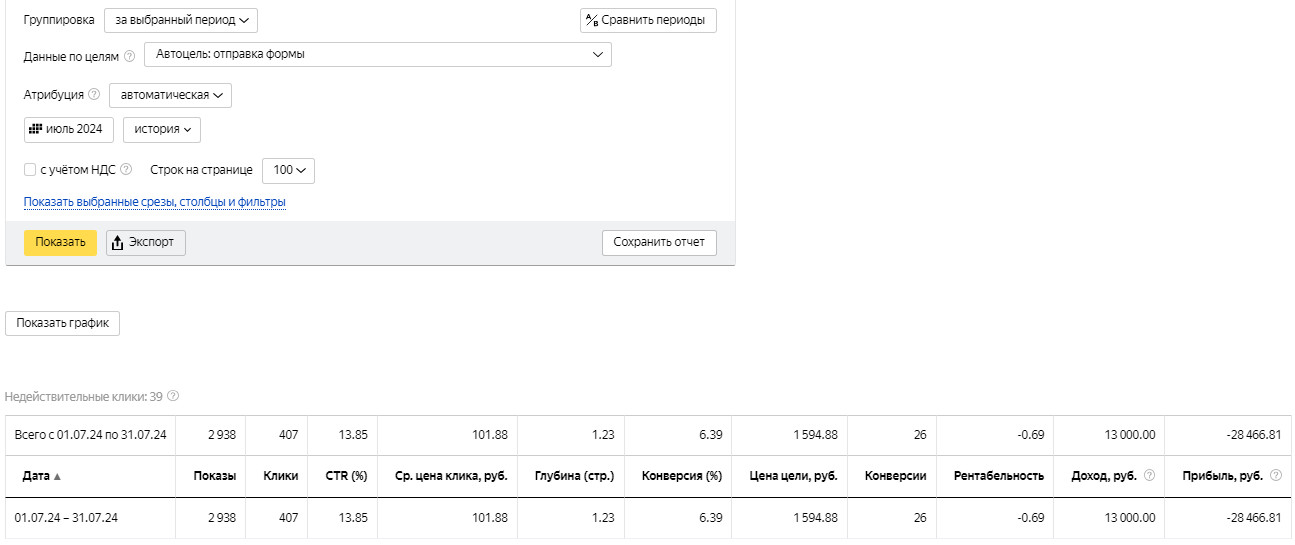Click help icon in Прибыль, руб. column header
Image resolution: width=1295 pixels, height=545 pixels.
(x=1275, y=476)
